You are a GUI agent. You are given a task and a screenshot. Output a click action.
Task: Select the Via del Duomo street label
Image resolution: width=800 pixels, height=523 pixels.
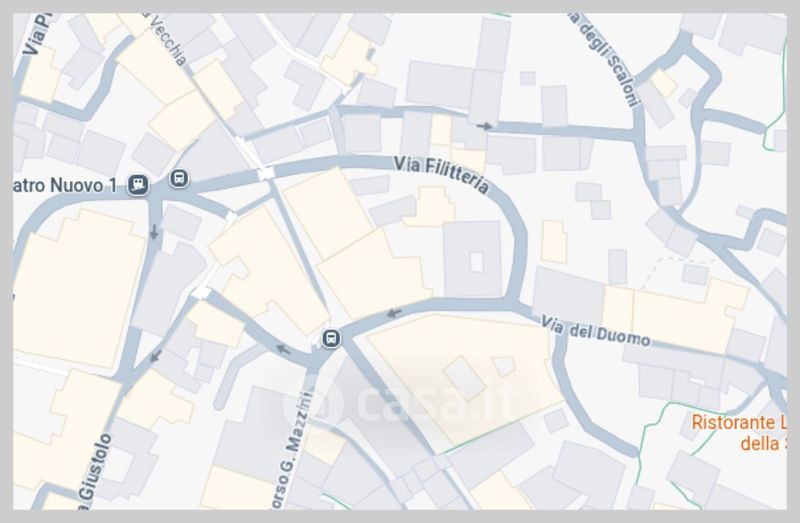595,332
